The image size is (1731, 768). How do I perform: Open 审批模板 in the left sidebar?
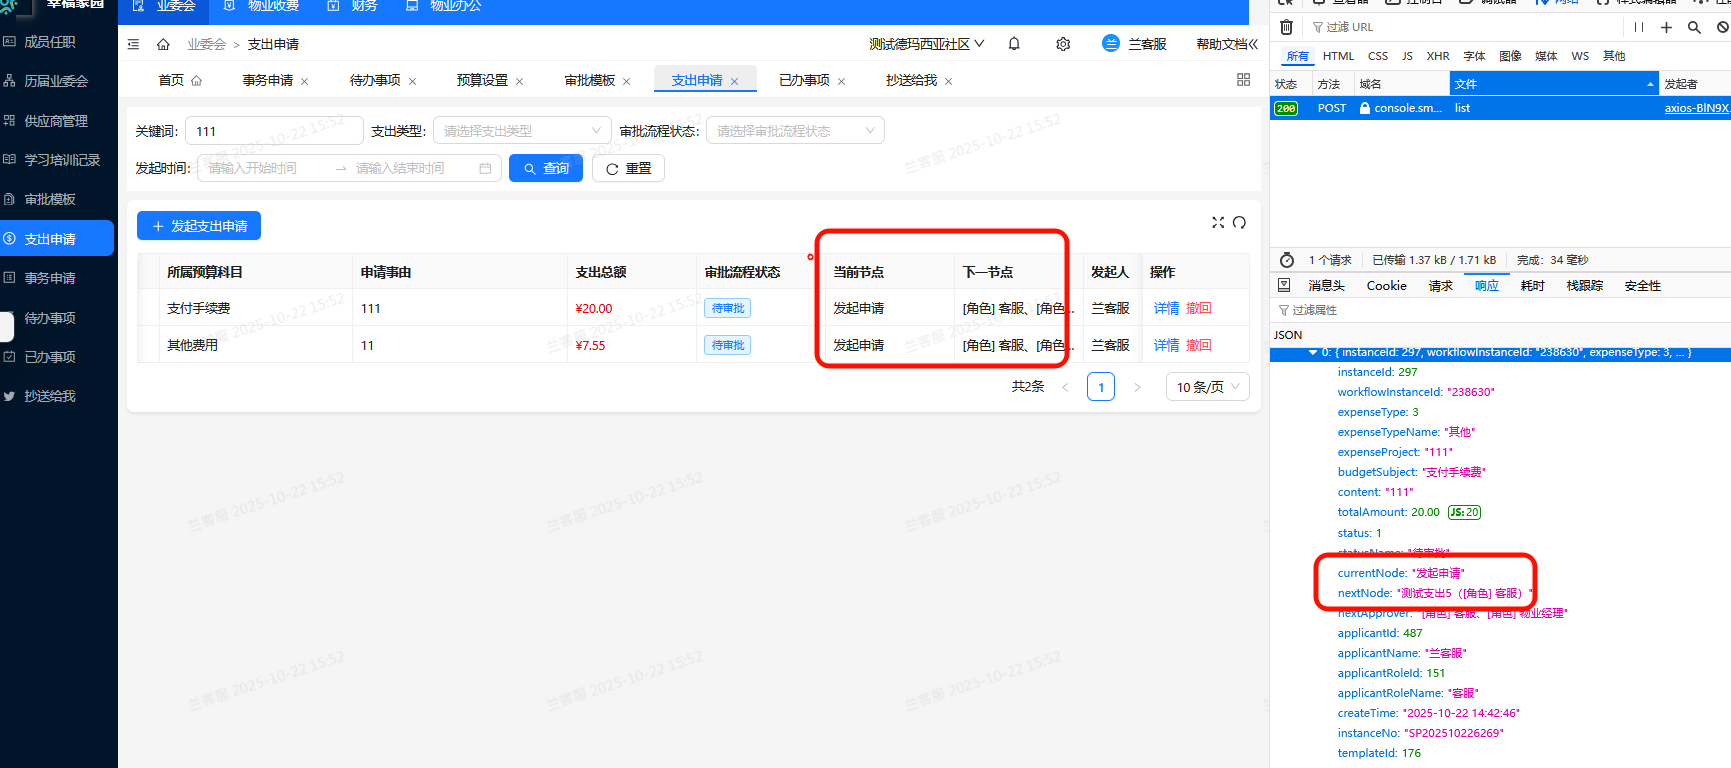[x=50, y=199]
